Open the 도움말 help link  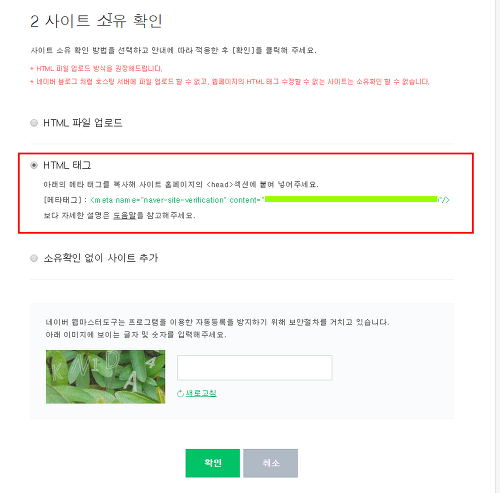125,216
